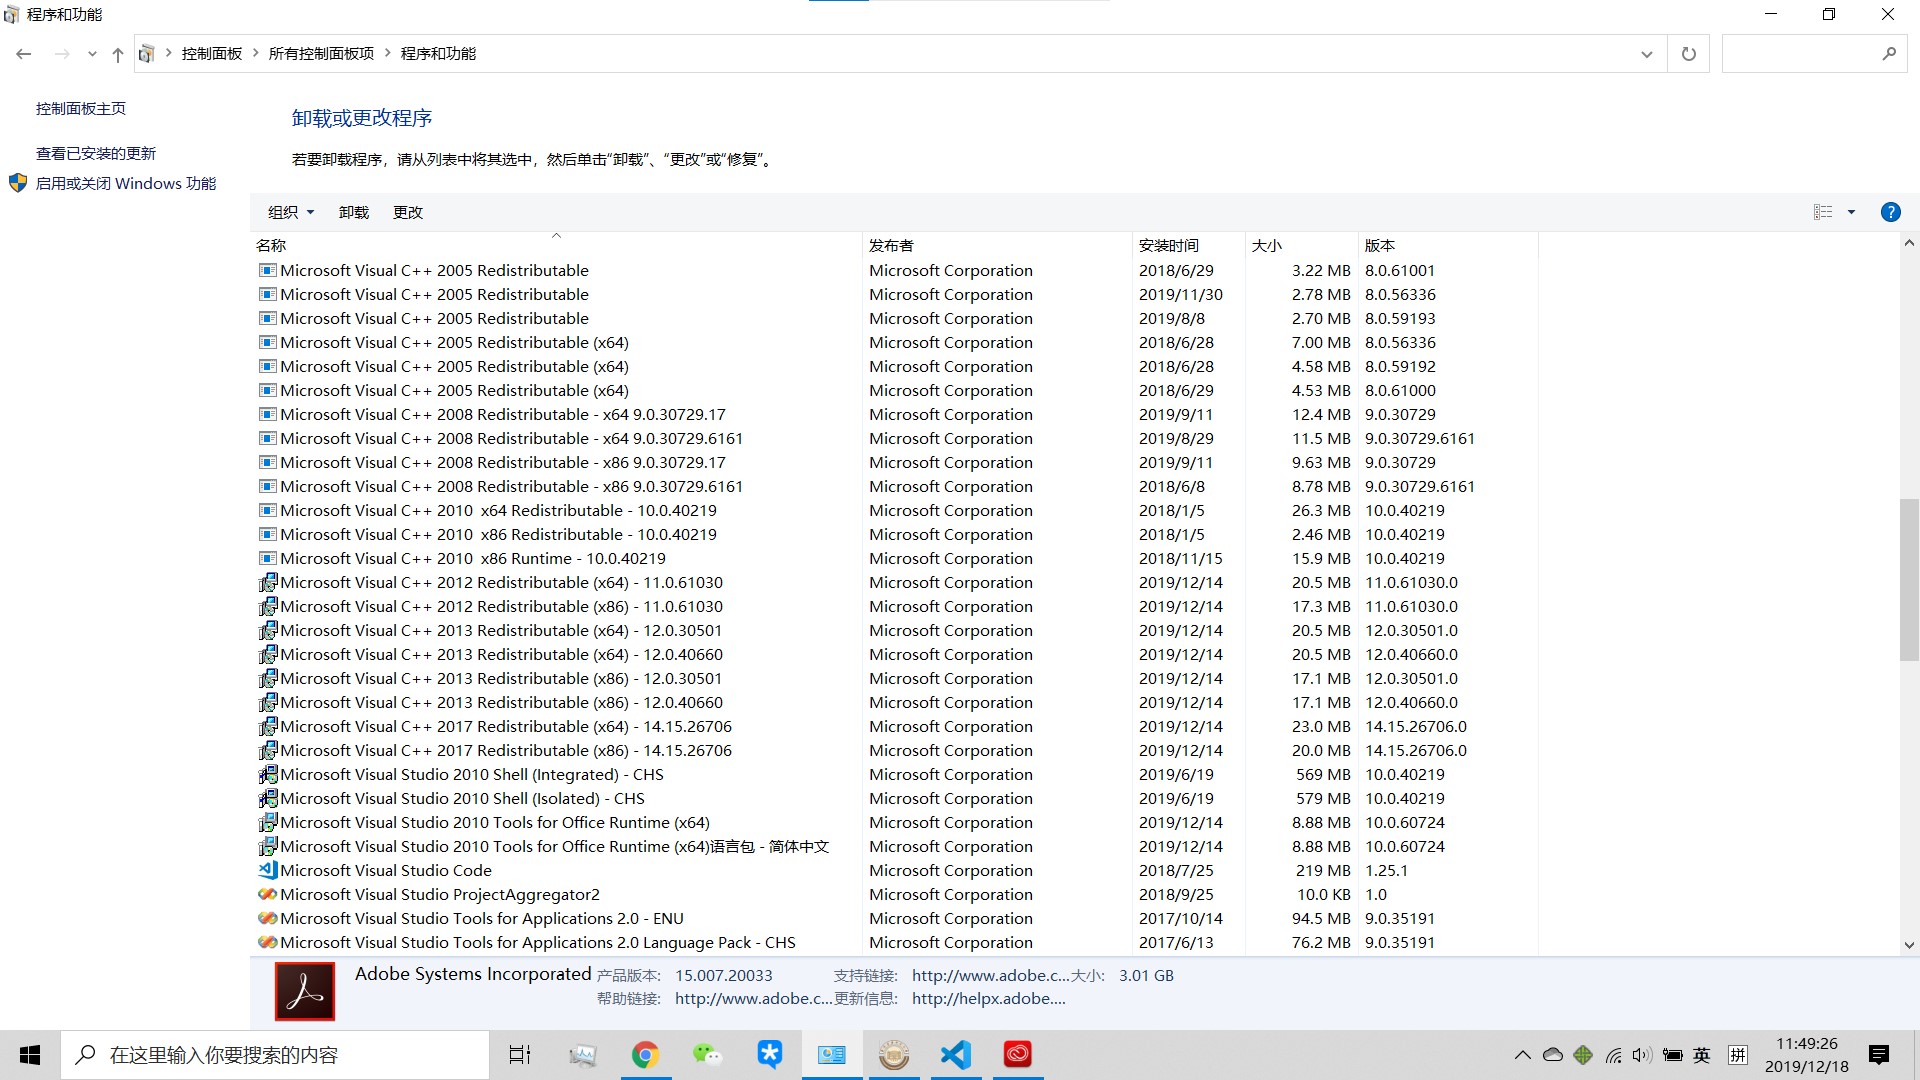Click the 控制面板 breadcrumb

point(212,54)
